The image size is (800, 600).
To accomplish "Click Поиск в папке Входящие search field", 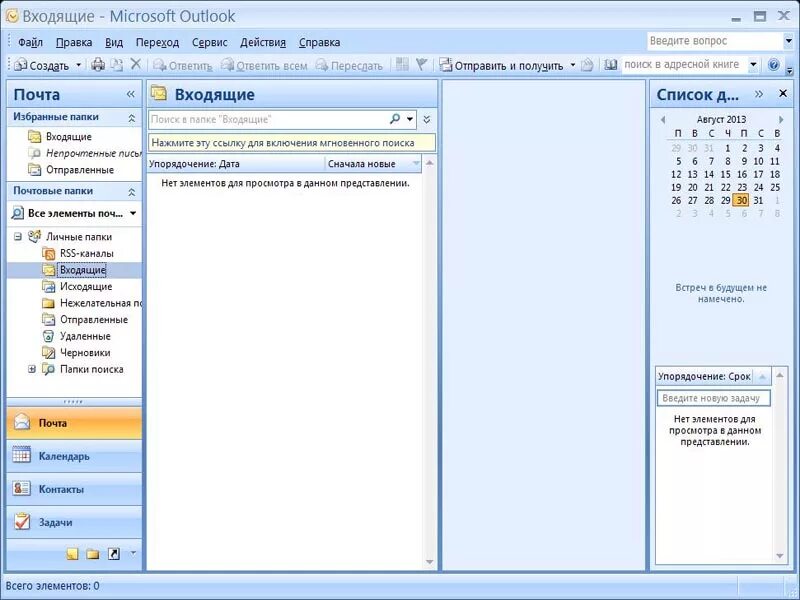I will [268, 119].
